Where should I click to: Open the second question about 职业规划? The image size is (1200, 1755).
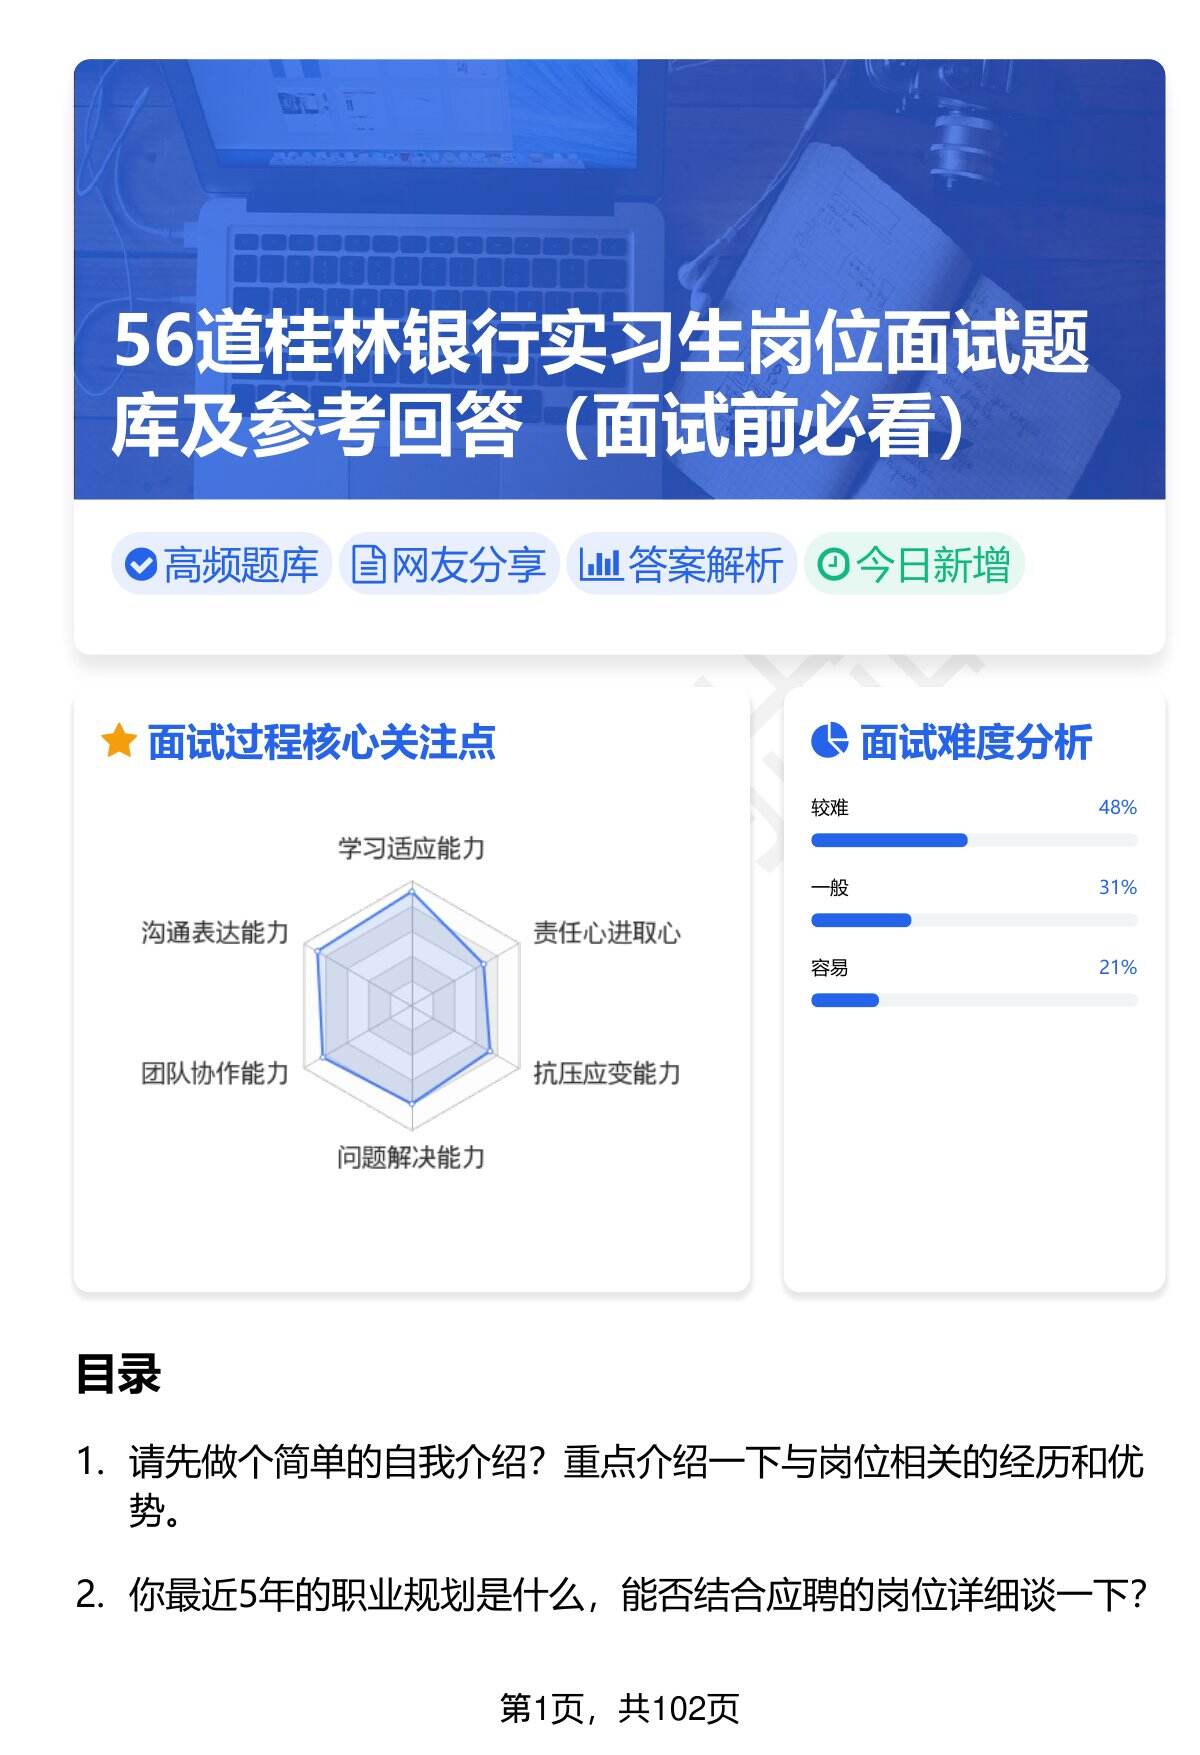(x=635, y=1594)
